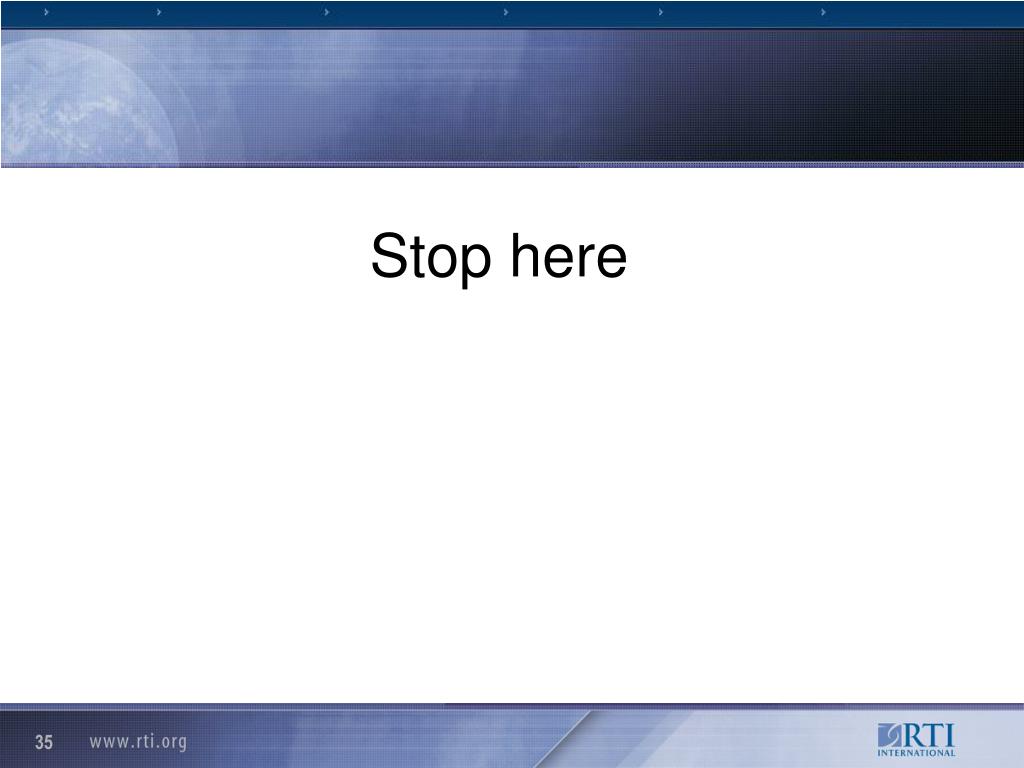The image size is (1024, 768).
Task: Select the slide number 35
Action: point(44,742)
